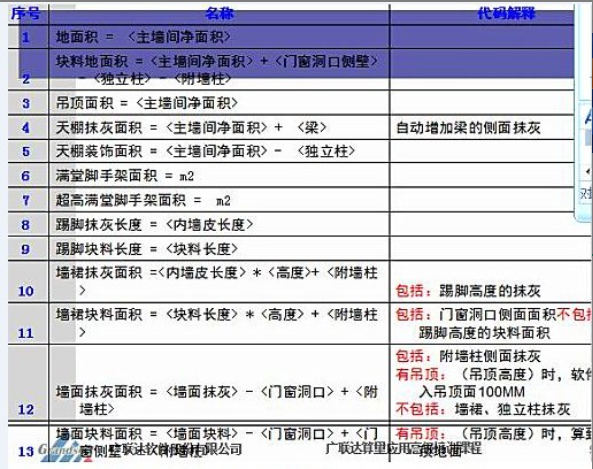Image resolution: width=593 pixels, height=469 pixels.
Task: Click the 踢脚高度的块料面积 explanation text
Action: (484, 333)
